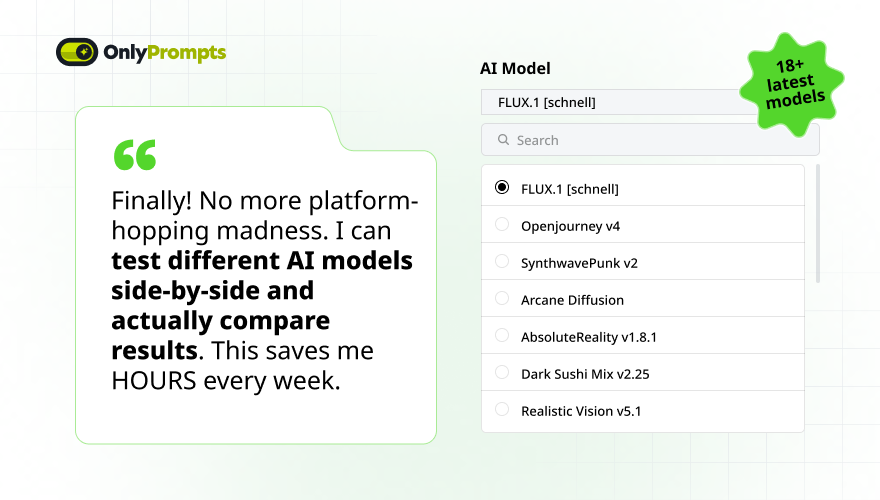Image resolution: width=880 pixels, height=500 pixels.
Task: Click the OnlyPrompts brand name text
Action: click(164, 53)
